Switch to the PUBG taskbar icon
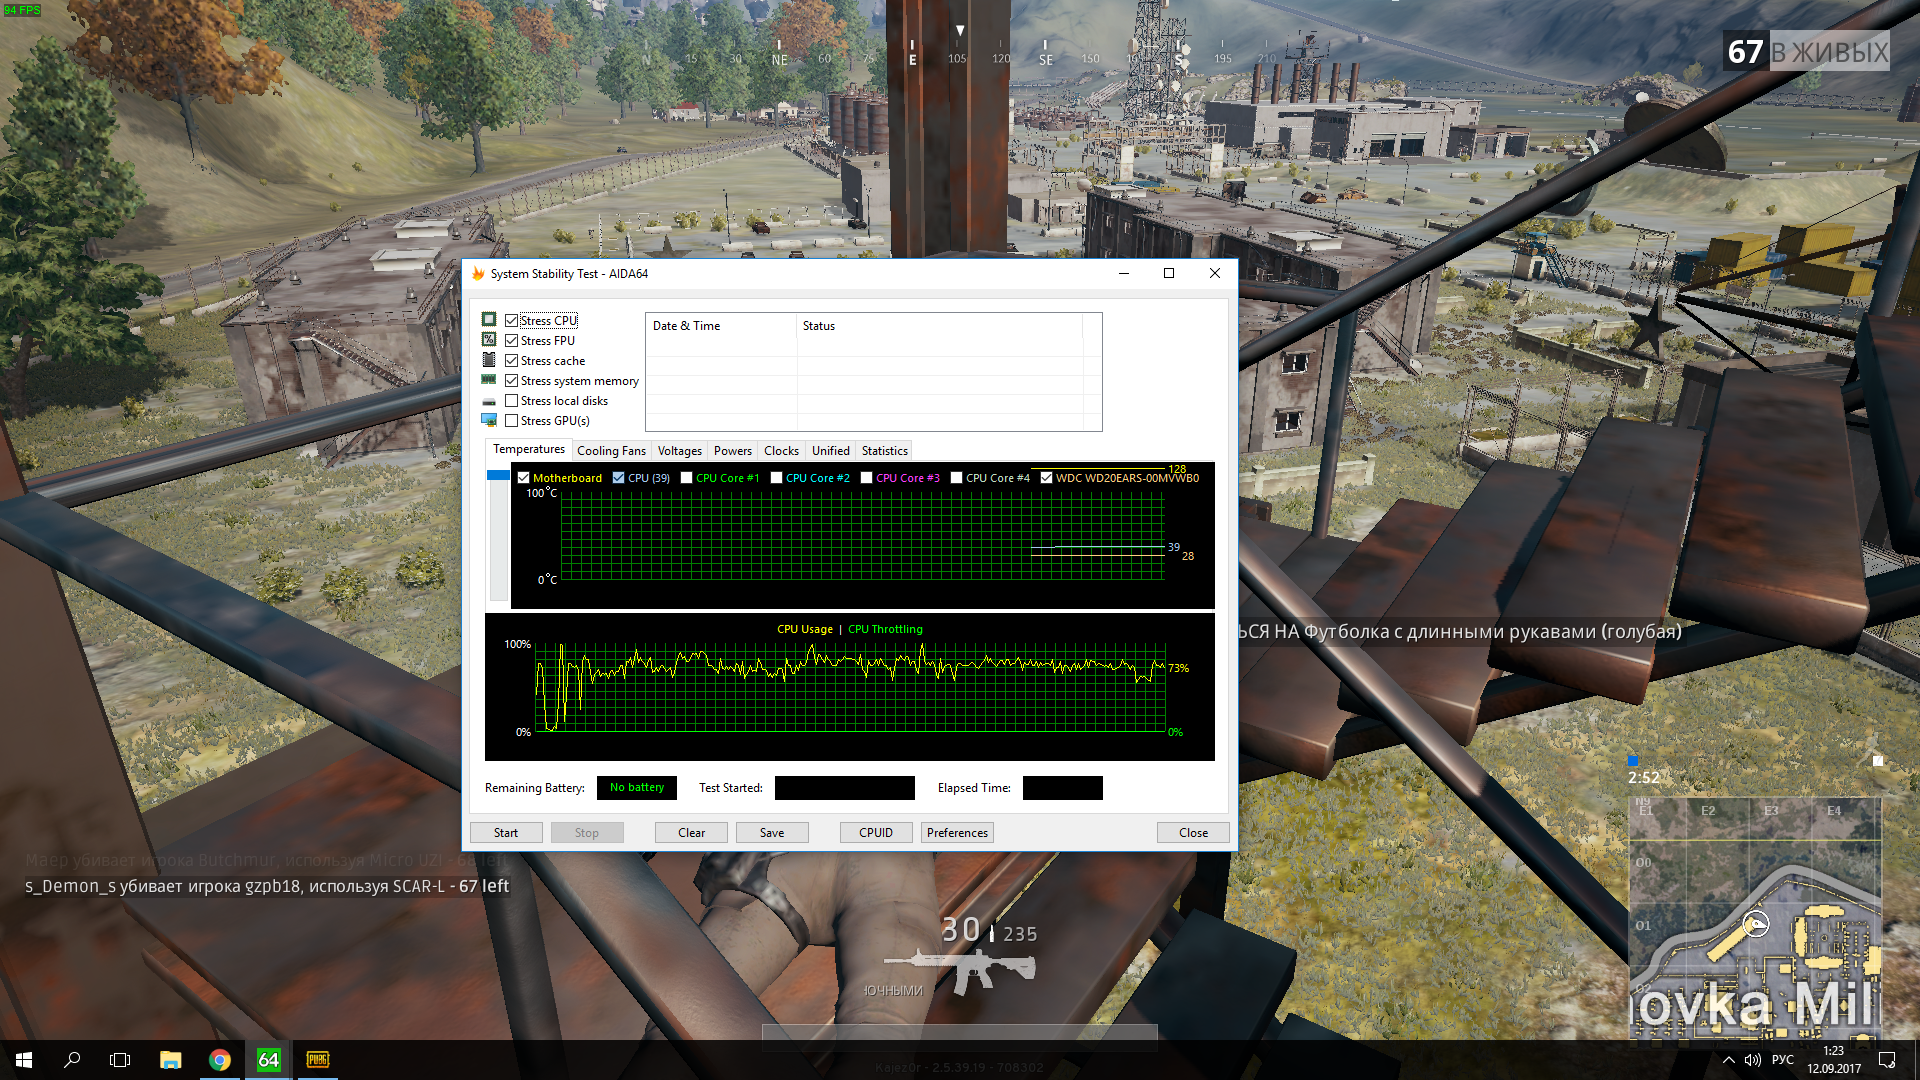1920x1080 pixels. pos(318,1060)
